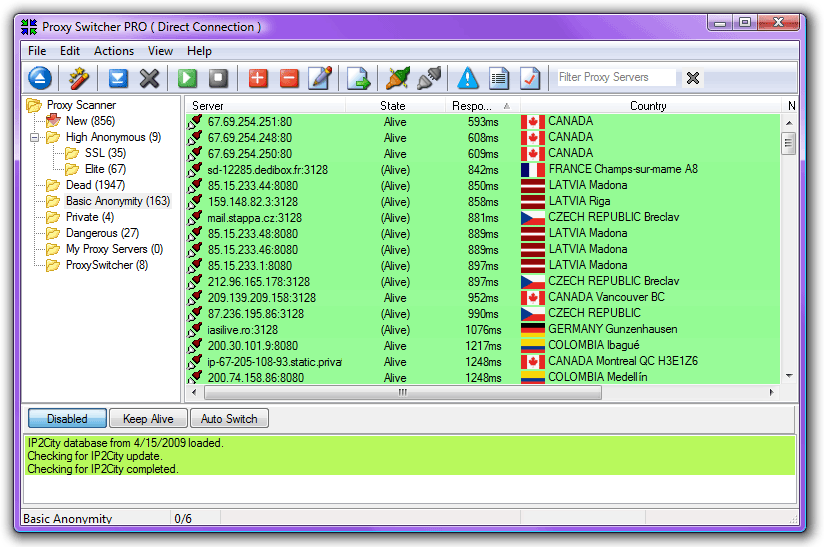824x547 pixels.
Task: Select server sd-12285.dedibox.fr:3128
Action: pos(267,170)
